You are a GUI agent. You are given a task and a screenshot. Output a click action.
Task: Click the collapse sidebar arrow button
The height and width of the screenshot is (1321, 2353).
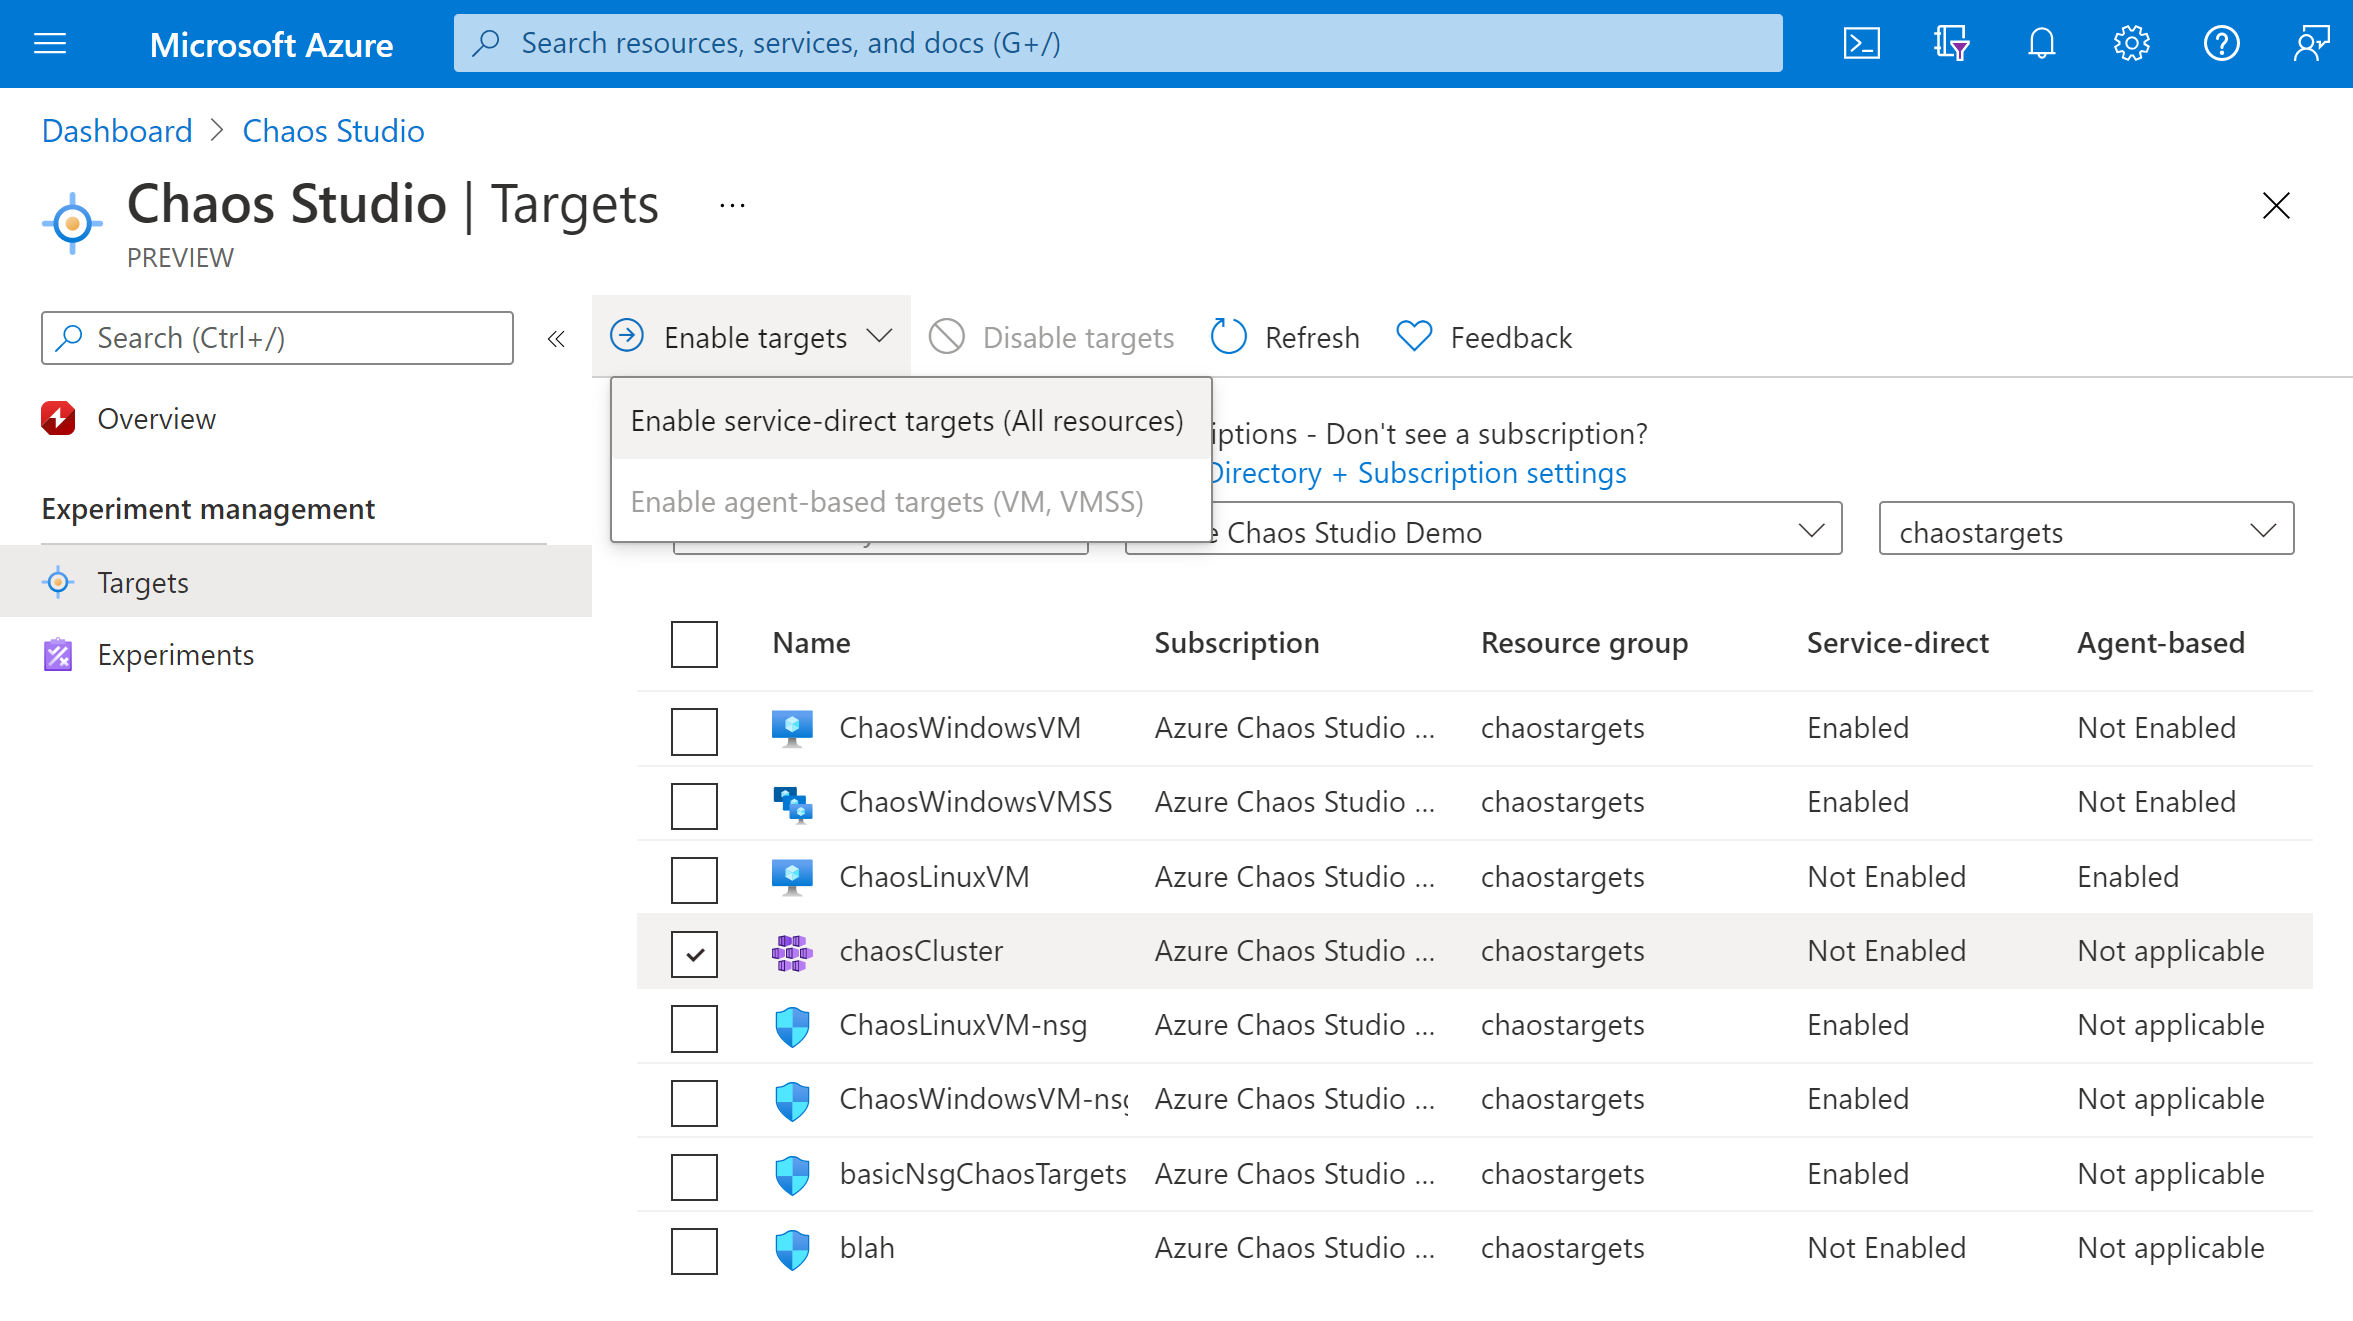[556, 338]
